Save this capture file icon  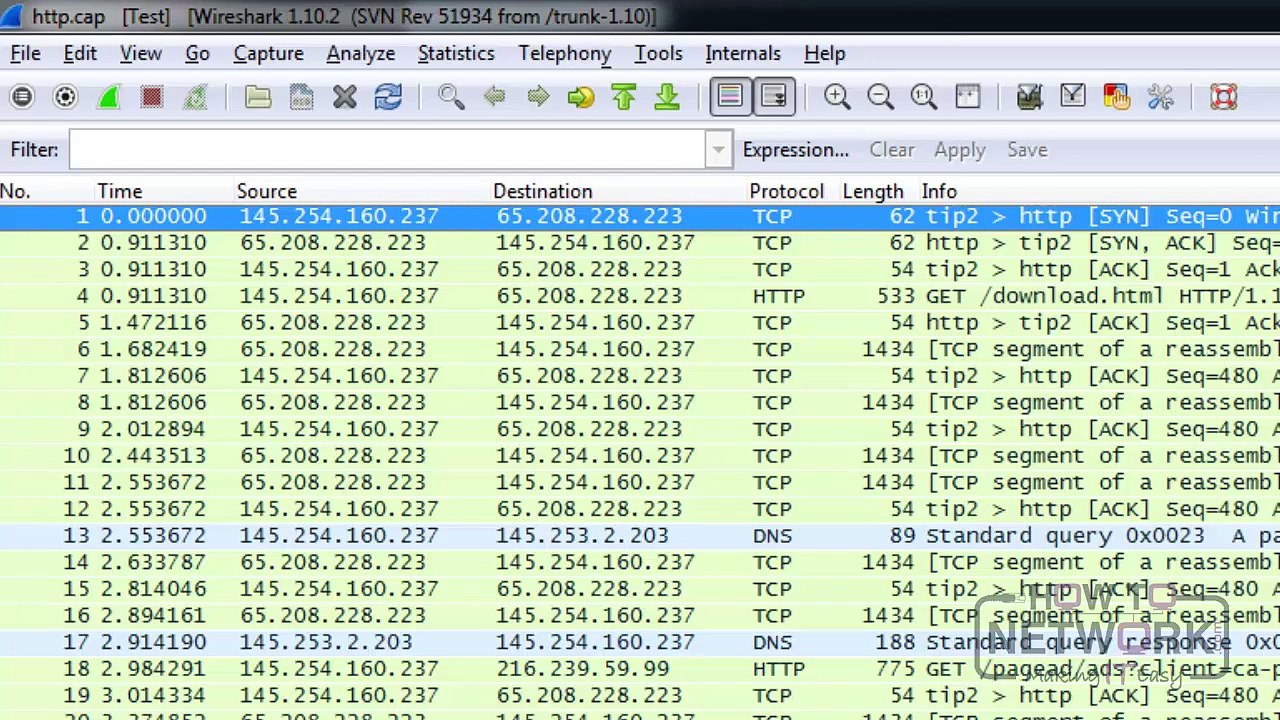[301, 97]
